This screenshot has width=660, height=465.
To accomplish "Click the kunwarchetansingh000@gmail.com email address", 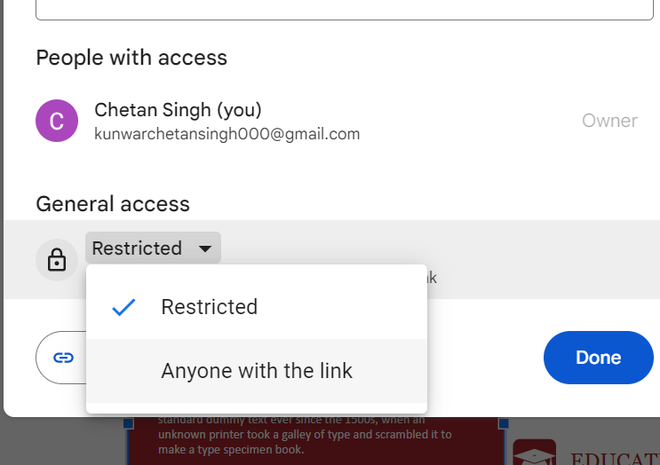I will click(227, 133).
